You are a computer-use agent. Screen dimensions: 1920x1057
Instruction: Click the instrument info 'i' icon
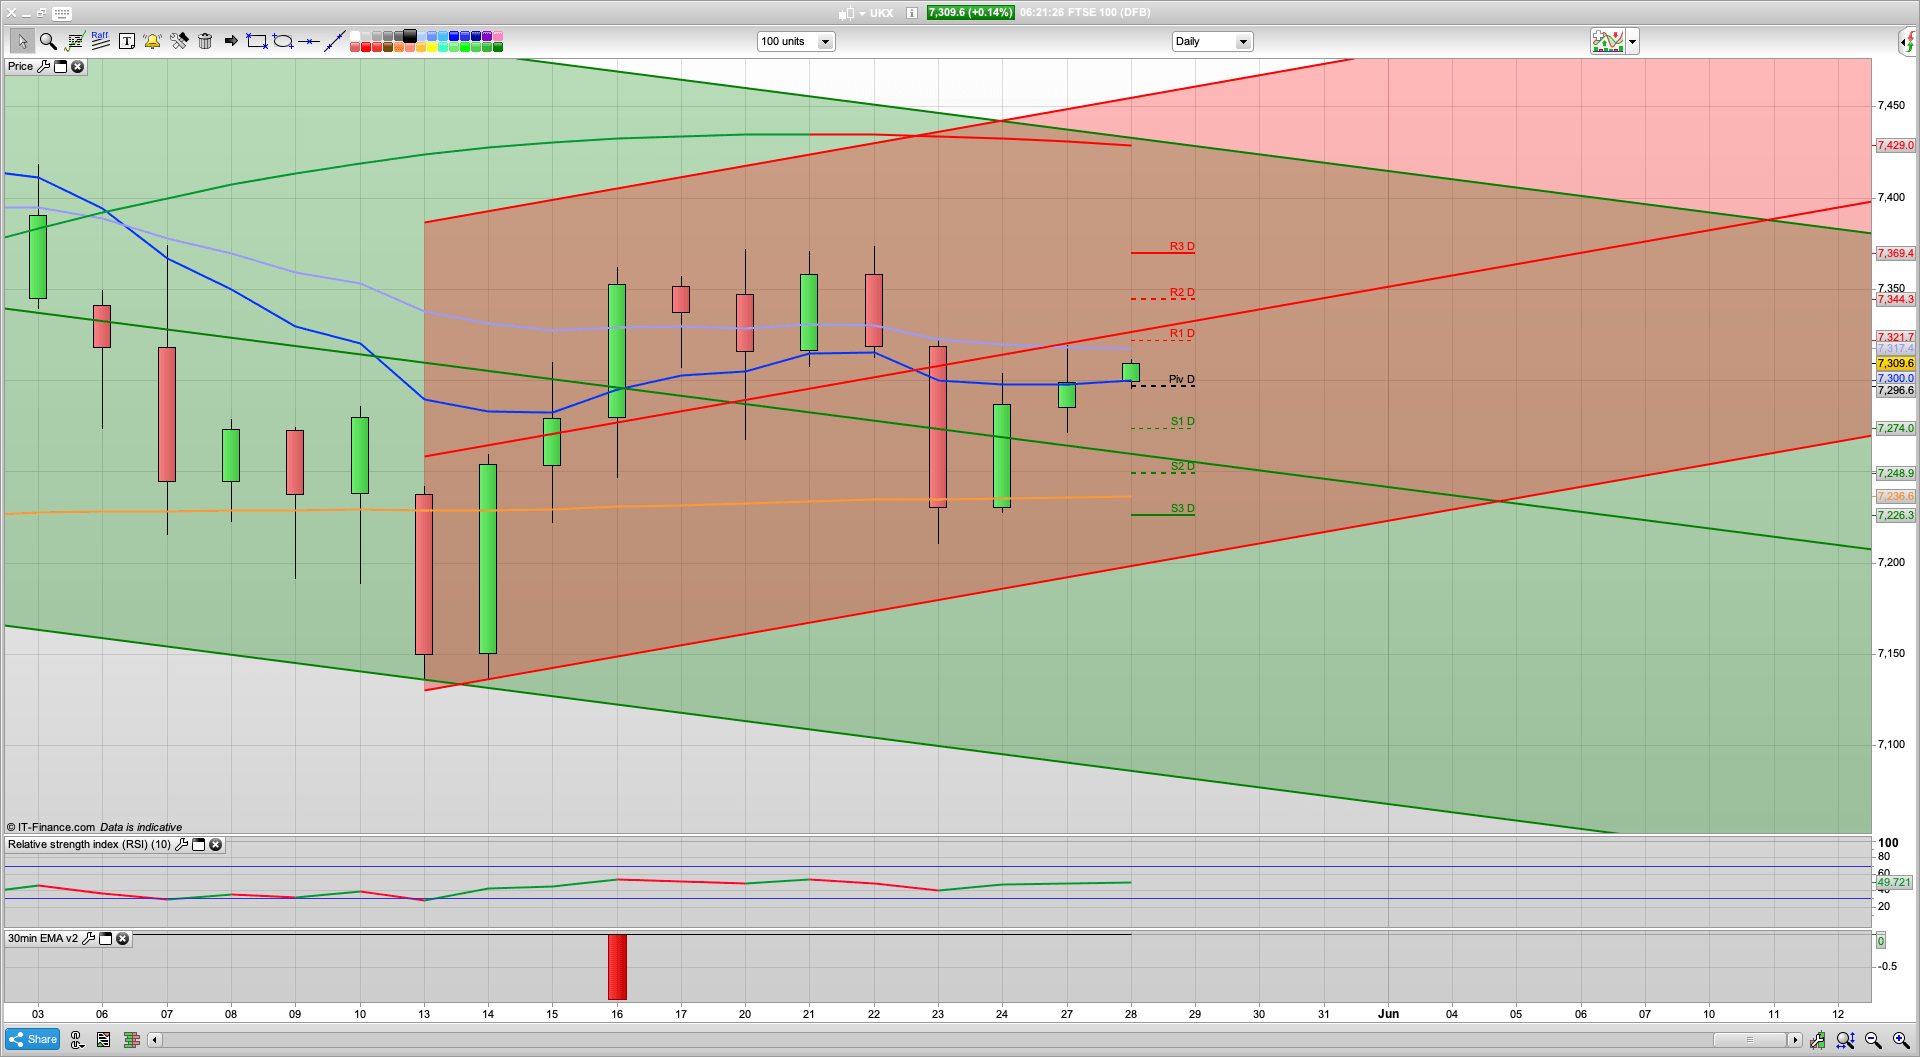click(x=912, y=13)
